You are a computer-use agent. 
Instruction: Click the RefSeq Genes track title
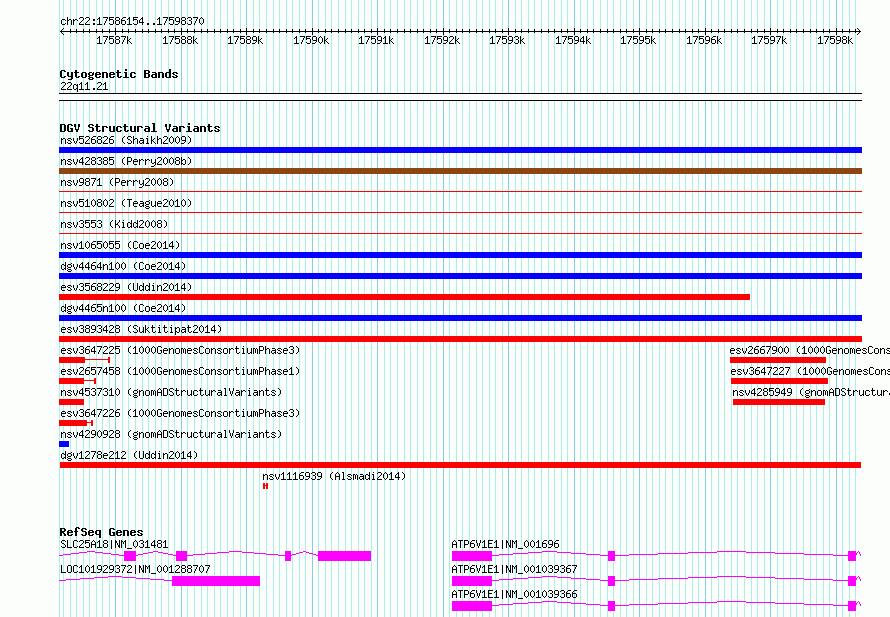[x=101, y=532]
